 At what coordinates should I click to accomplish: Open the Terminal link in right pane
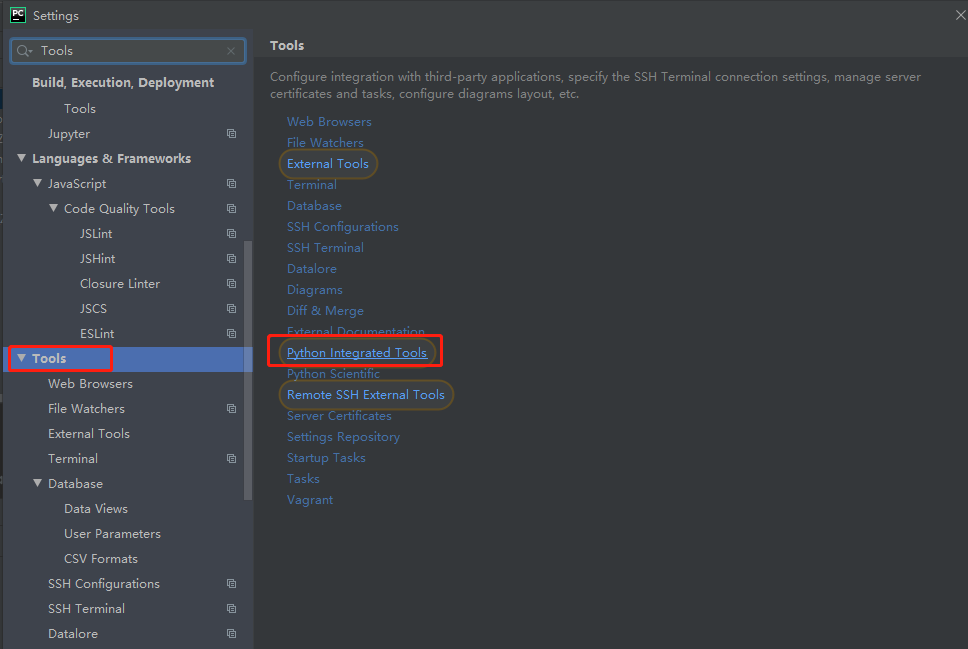[x=312, y=185]
